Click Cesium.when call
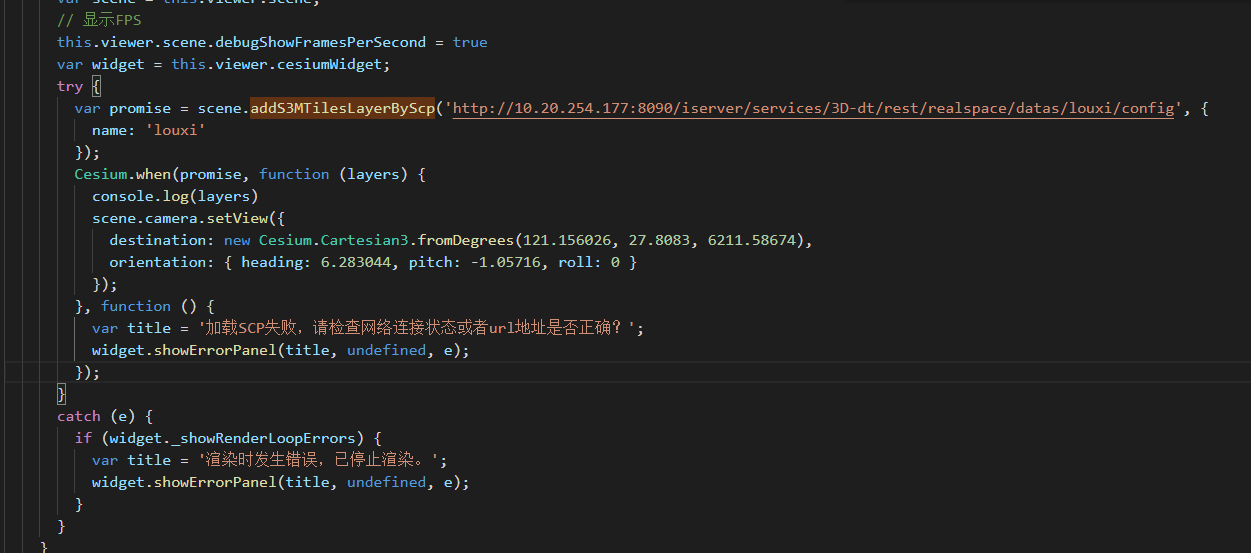 [122, 174]
